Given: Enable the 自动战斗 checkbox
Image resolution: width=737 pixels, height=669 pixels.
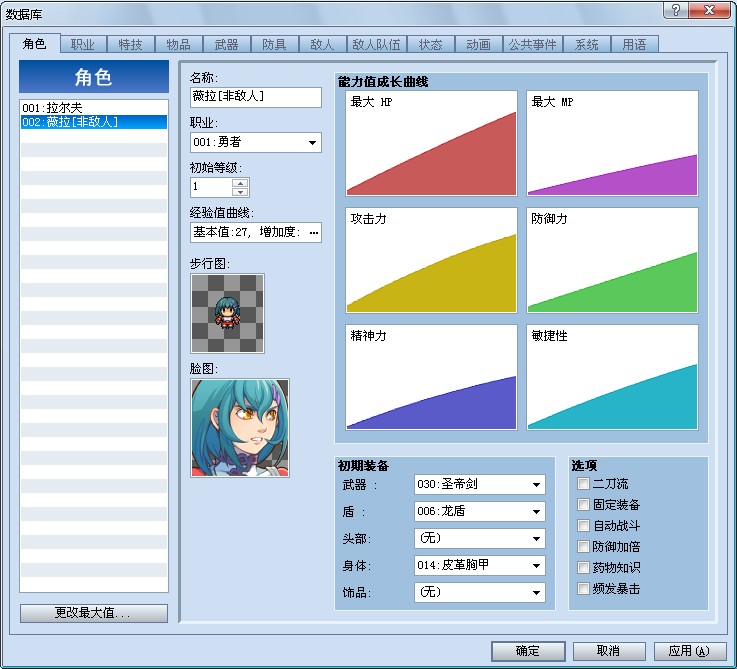Looking at the screenshot, I should click(583, 525).
